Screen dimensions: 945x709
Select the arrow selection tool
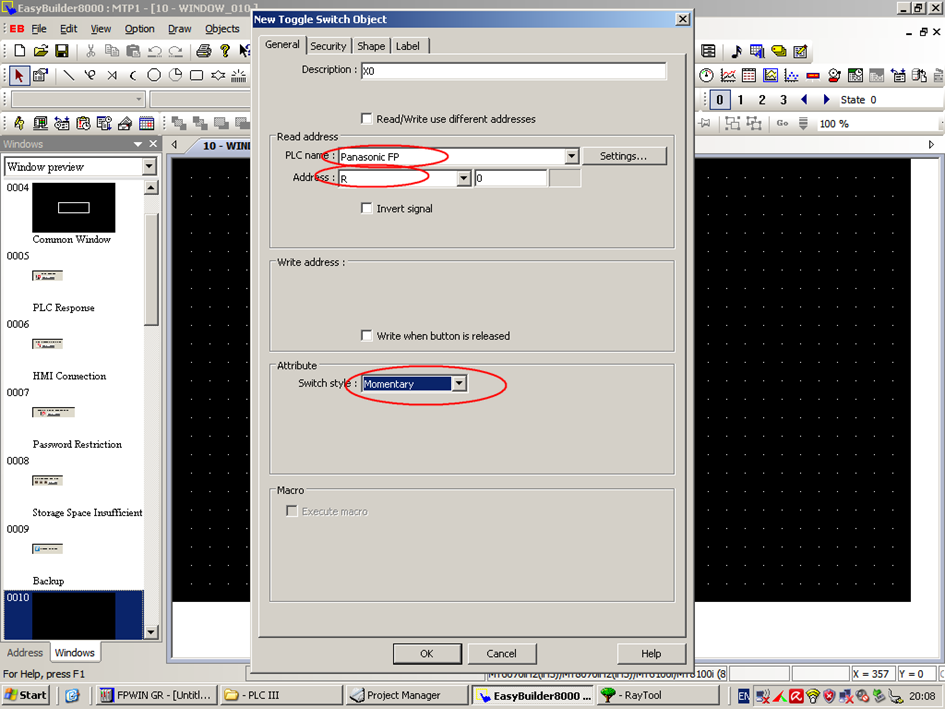19,75
